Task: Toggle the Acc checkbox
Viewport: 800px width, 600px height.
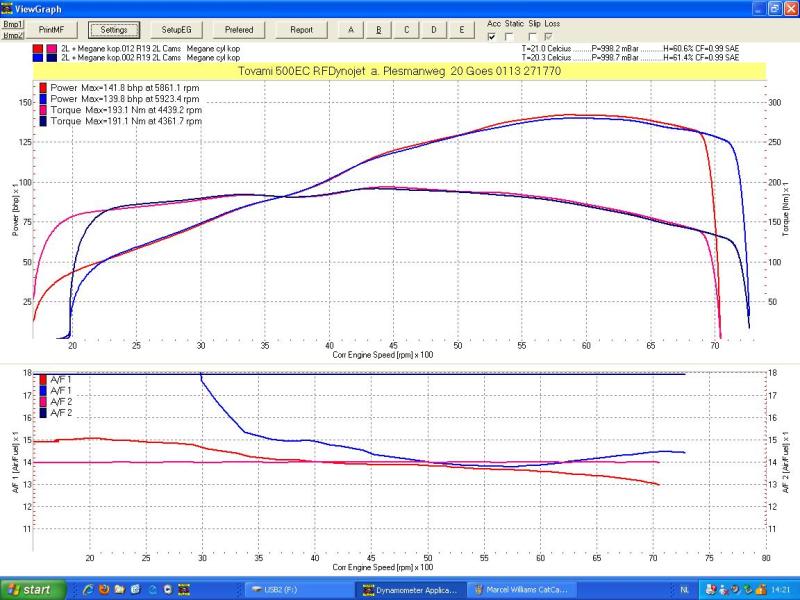Action: coord(491,36)
